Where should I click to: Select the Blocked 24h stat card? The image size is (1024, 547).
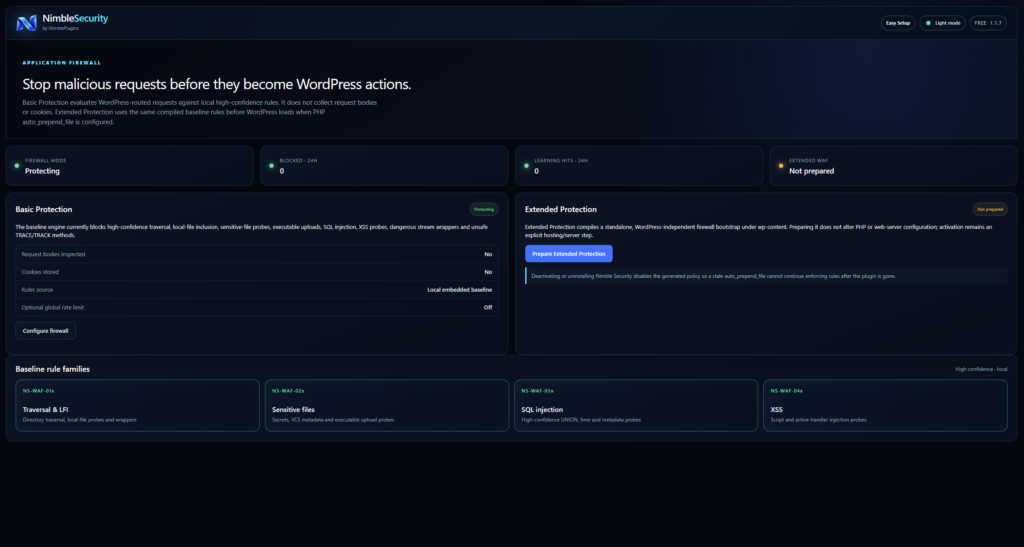pyautogui.click(x=384, y=166)
